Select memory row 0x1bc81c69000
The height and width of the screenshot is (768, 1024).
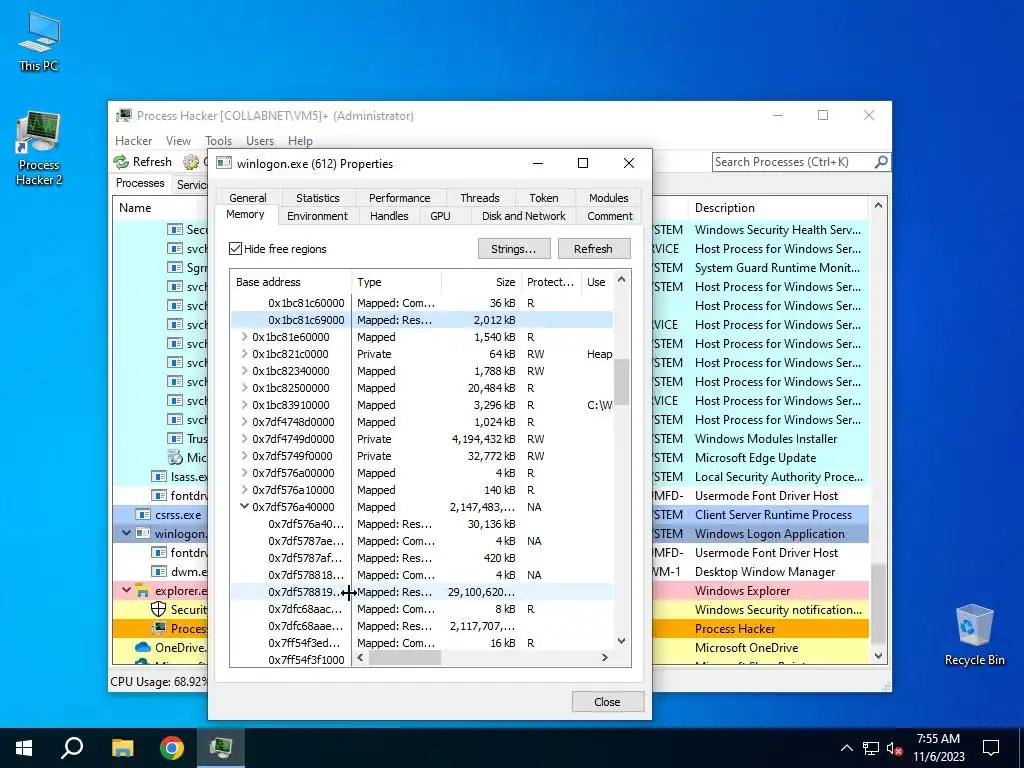[421, 320]
